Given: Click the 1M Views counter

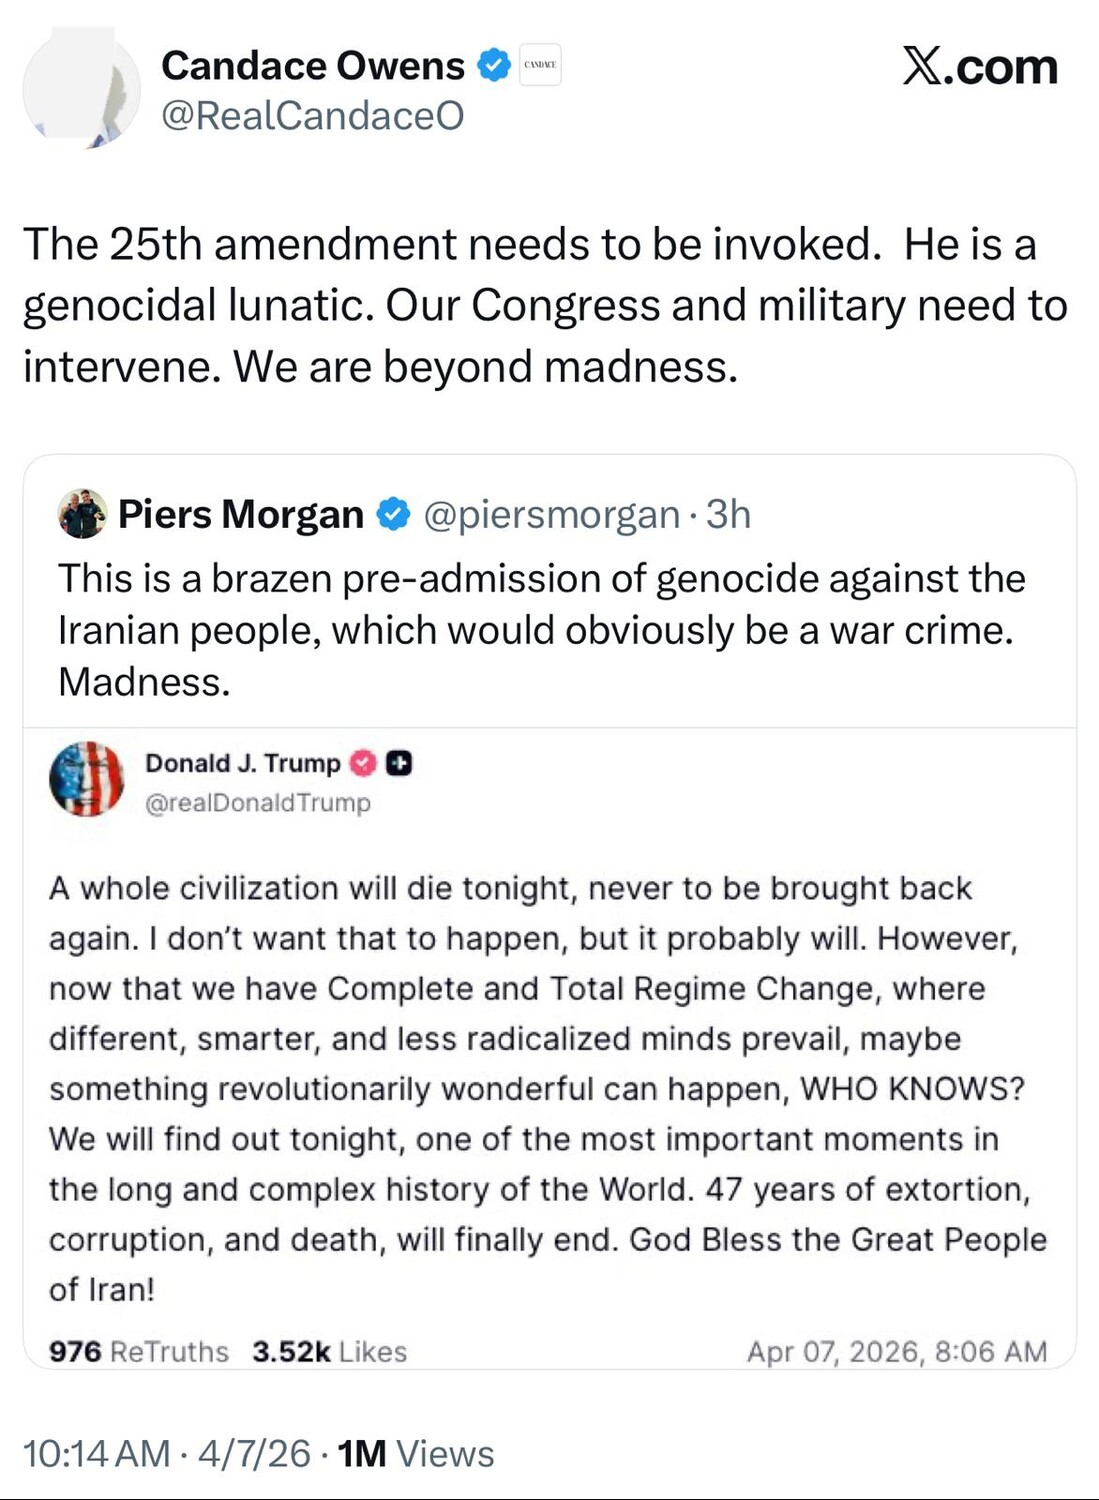Looking at the screenshot, I should (x=416, y=1453).
